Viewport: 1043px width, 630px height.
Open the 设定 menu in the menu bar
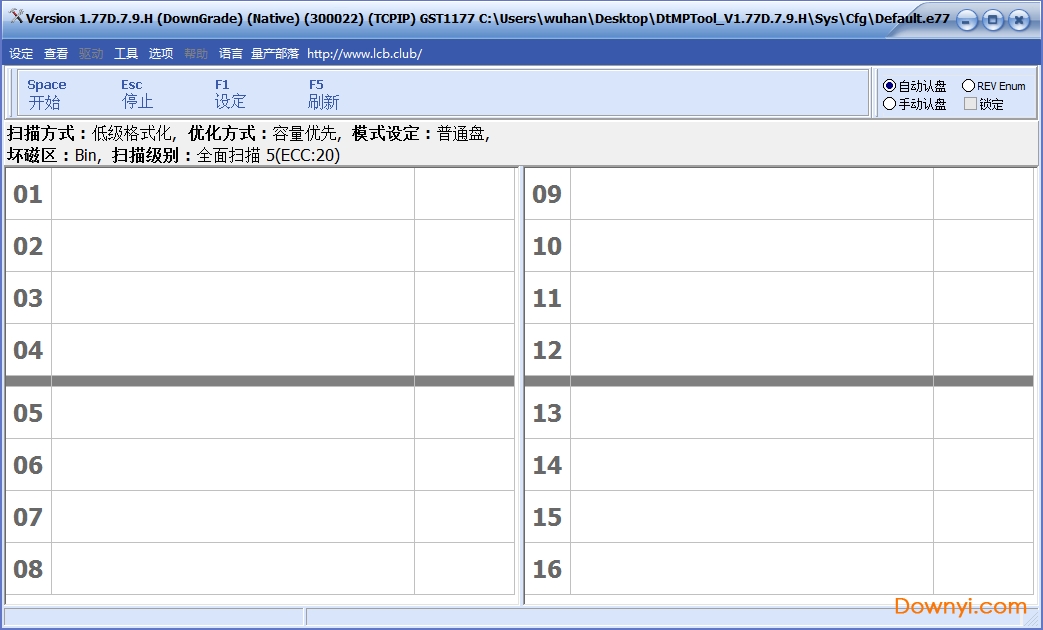point(21,54)
